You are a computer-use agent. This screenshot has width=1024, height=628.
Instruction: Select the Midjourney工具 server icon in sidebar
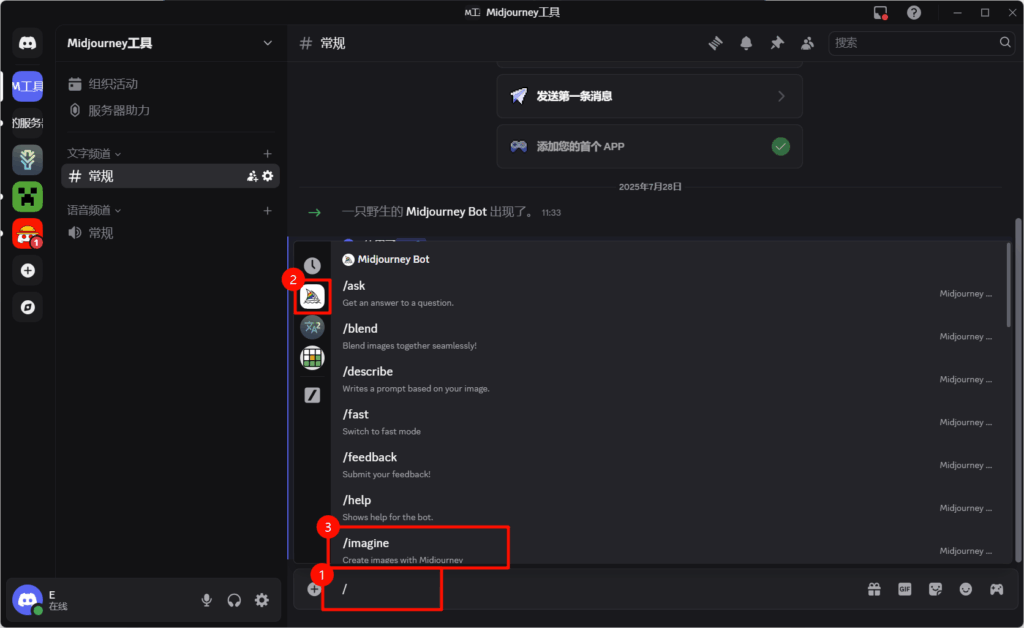tap(27, 86)
